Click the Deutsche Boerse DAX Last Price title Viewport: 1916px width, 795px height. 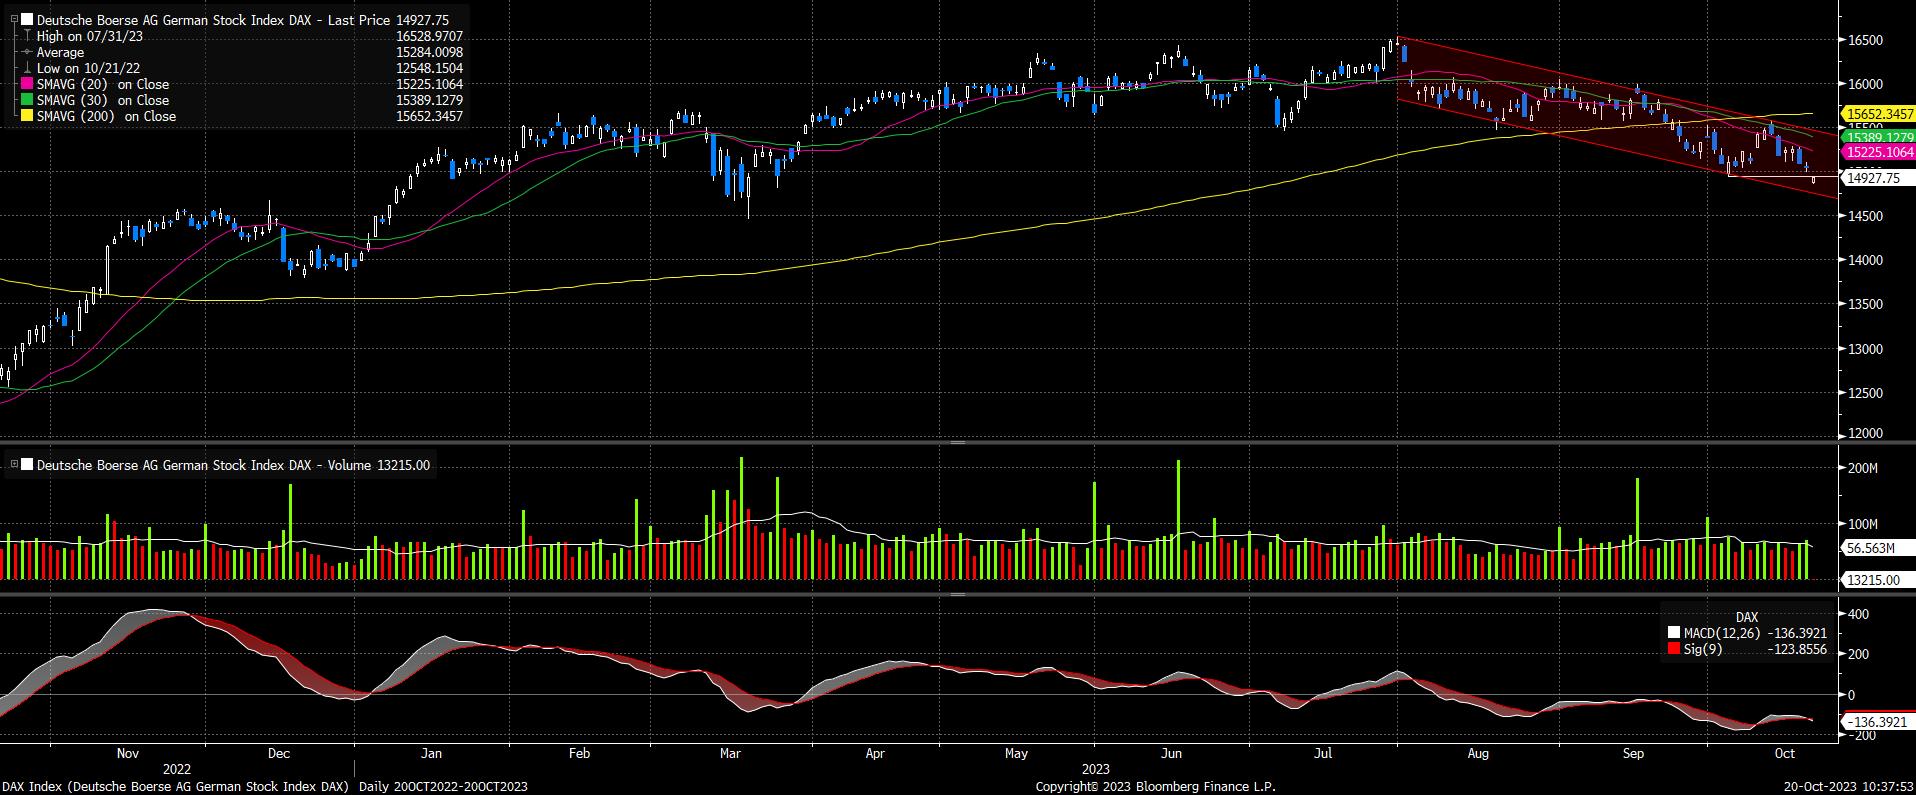pyautogui.click(x=215, y=19)
